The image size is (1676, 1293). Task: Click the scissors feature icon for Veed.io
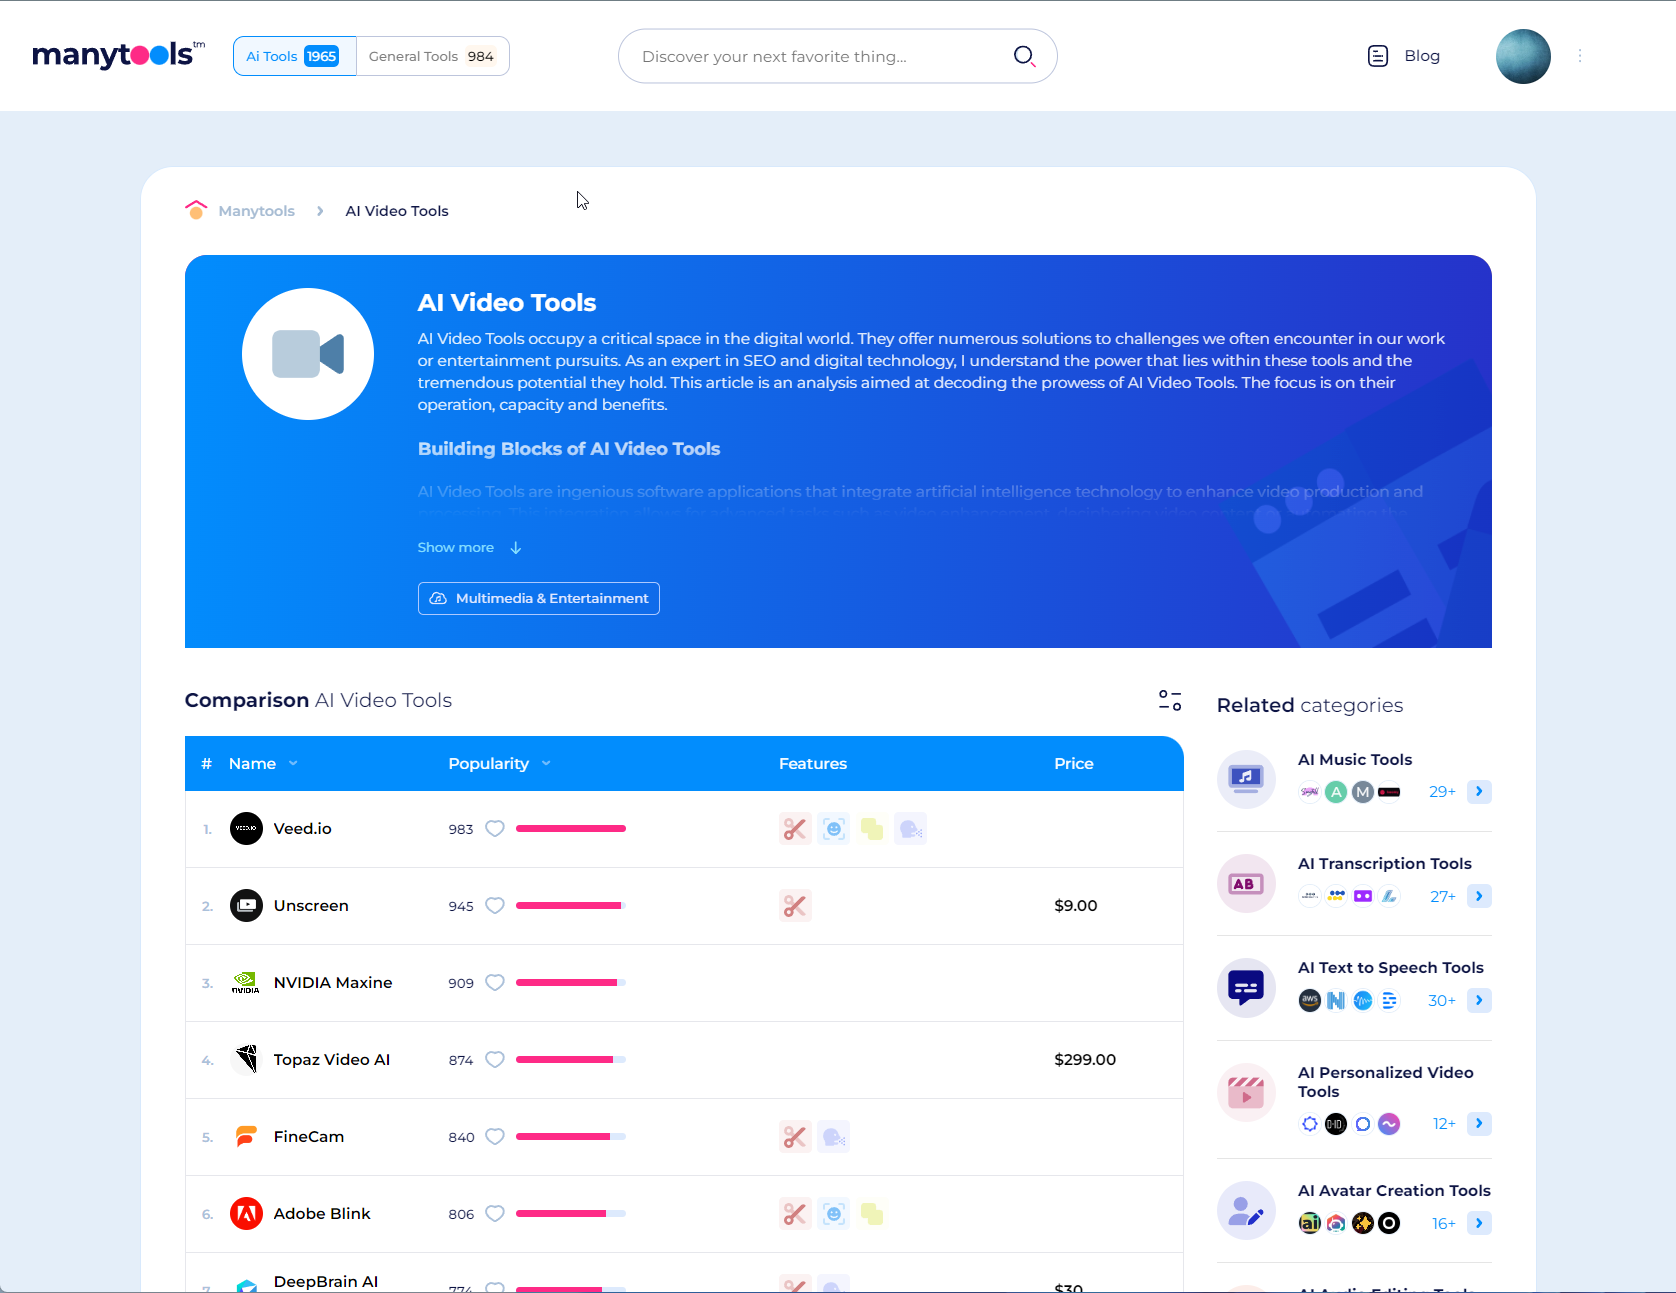(x=795, y=829)
